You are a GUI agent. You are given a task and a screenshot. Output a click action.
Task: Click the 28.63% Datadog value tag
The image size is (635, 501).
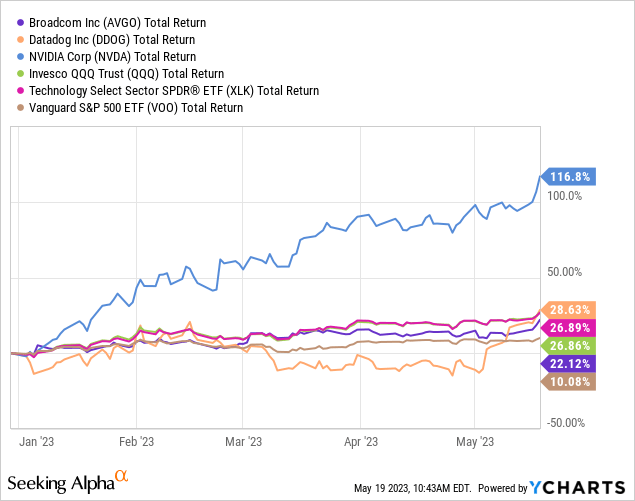coord(568,310)
